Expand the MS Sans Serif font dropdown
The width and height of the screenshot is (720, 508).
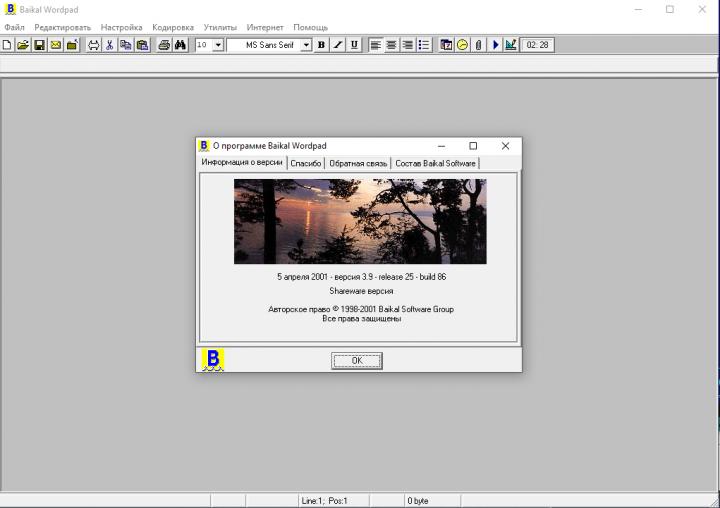(306, 45)
